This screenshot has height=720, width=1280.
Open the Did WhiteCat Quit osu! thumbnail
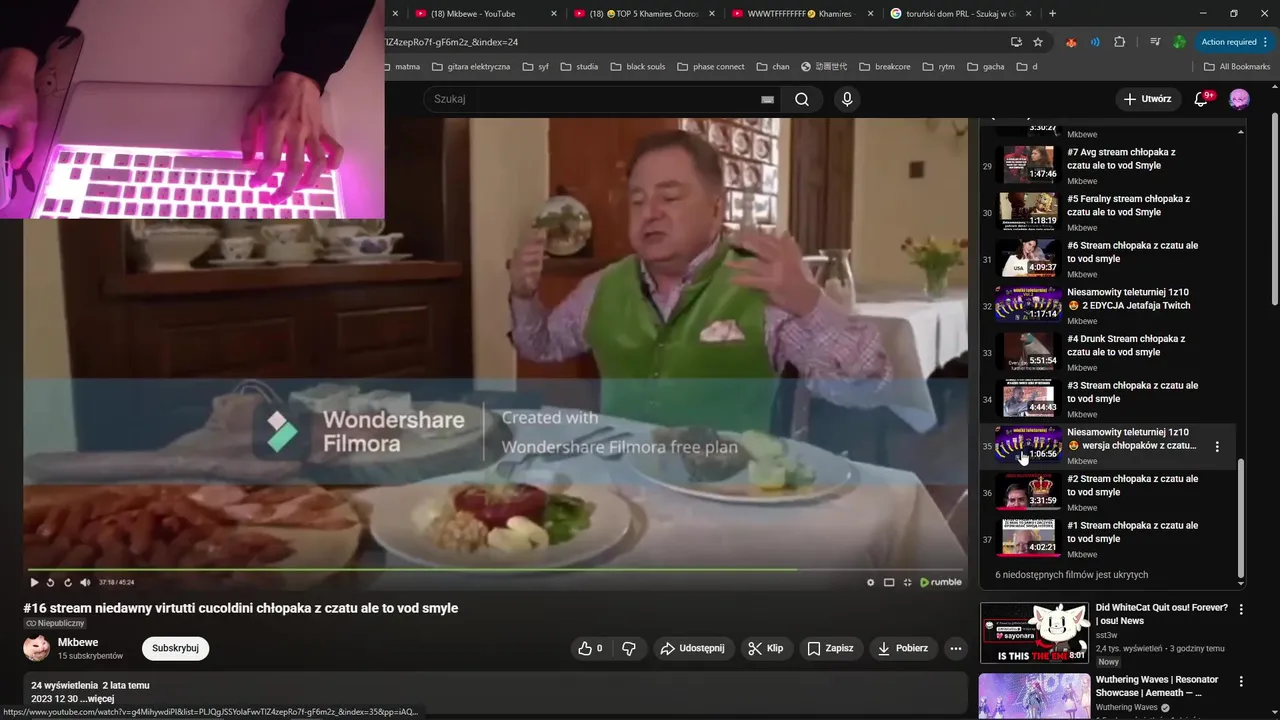click(1034, 633)
